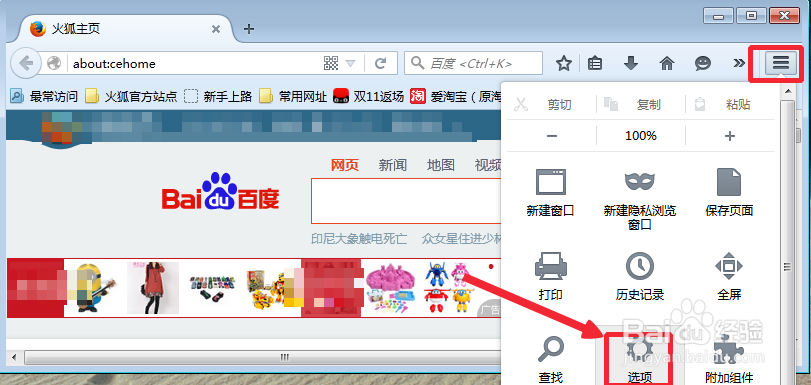The image size is (811, 385).
Task: Click the back navigation arrow
Action: [25, 63]
